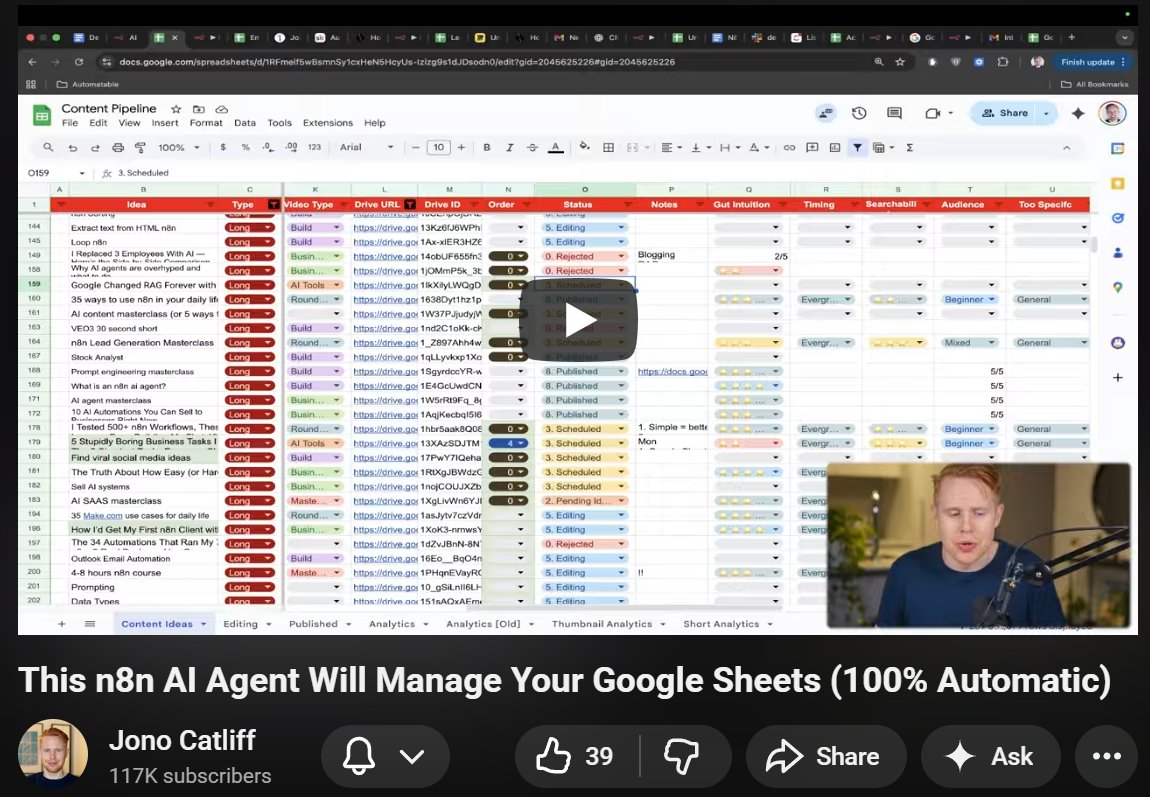Open the Sheets Format menu
1150x797 pixels.
206,122
